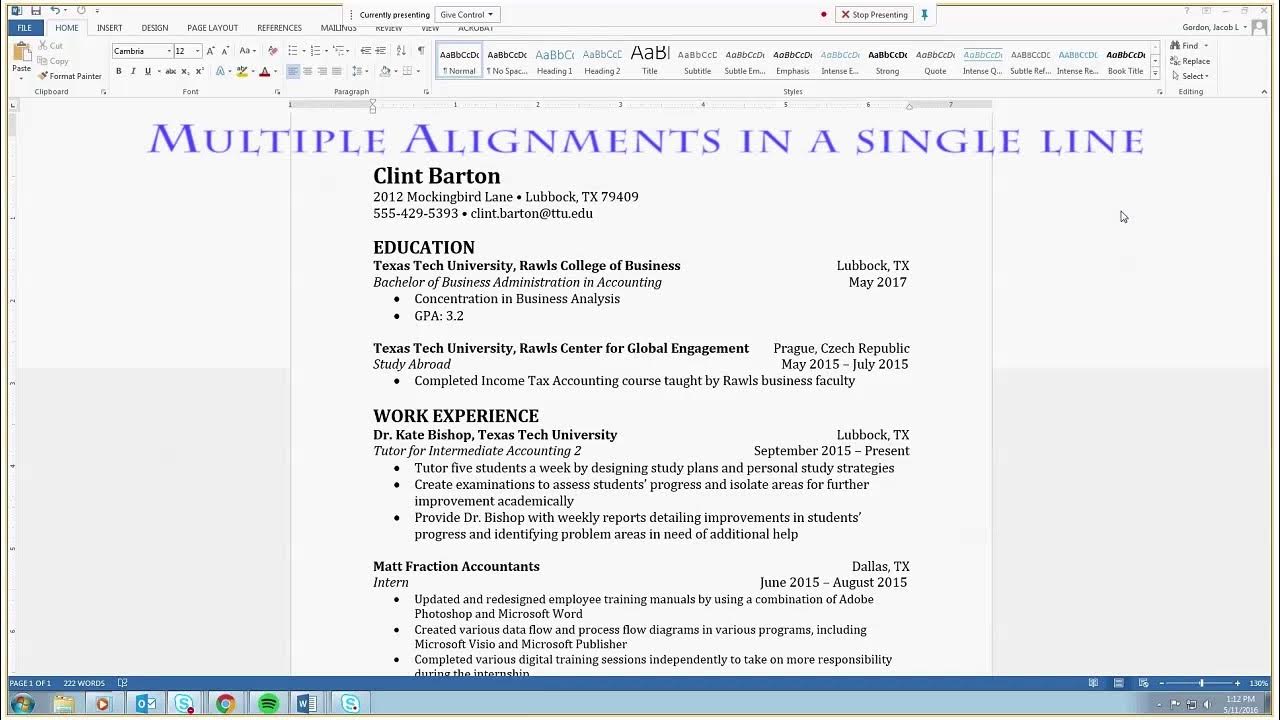Click the 222 WORDS count in status bar
This screenshot has height=720, width=1280.
pyautogui.click(x=84, y=683)
